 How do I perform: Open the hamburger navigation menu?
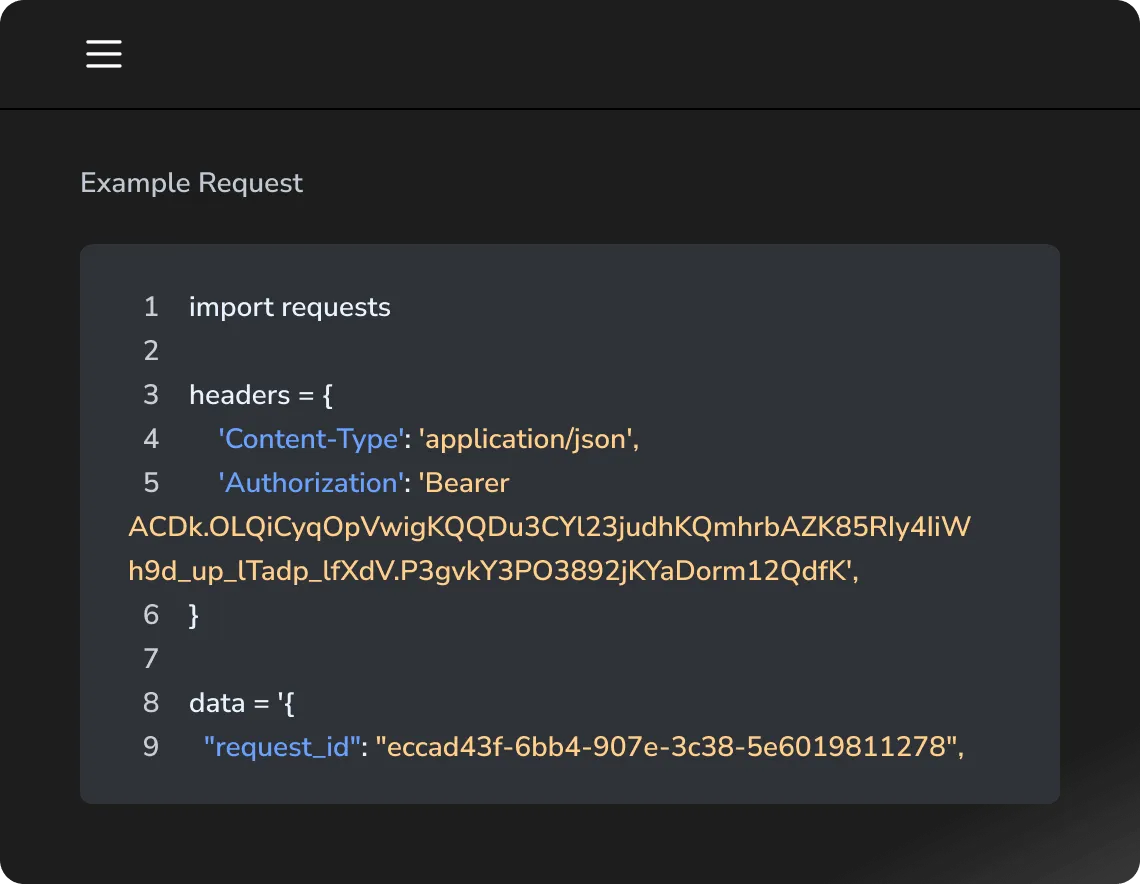tap(104, 53)
